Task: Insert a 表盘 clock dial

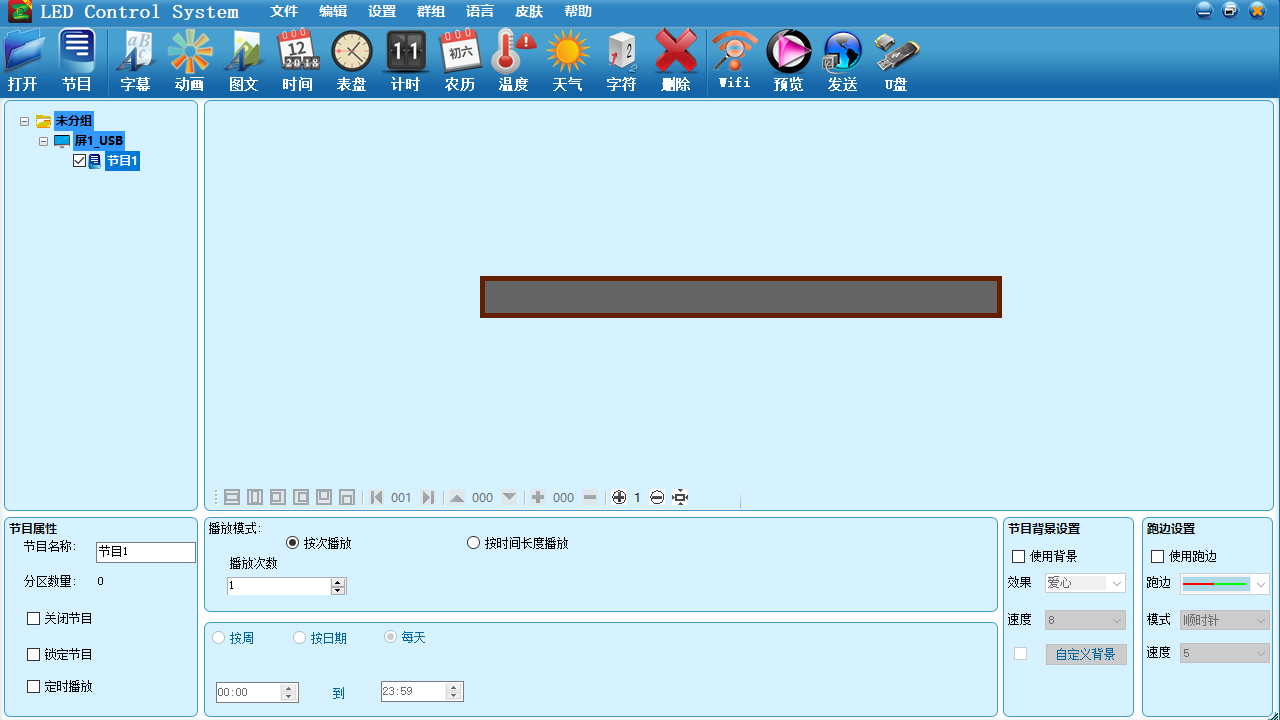Action: 351,60
